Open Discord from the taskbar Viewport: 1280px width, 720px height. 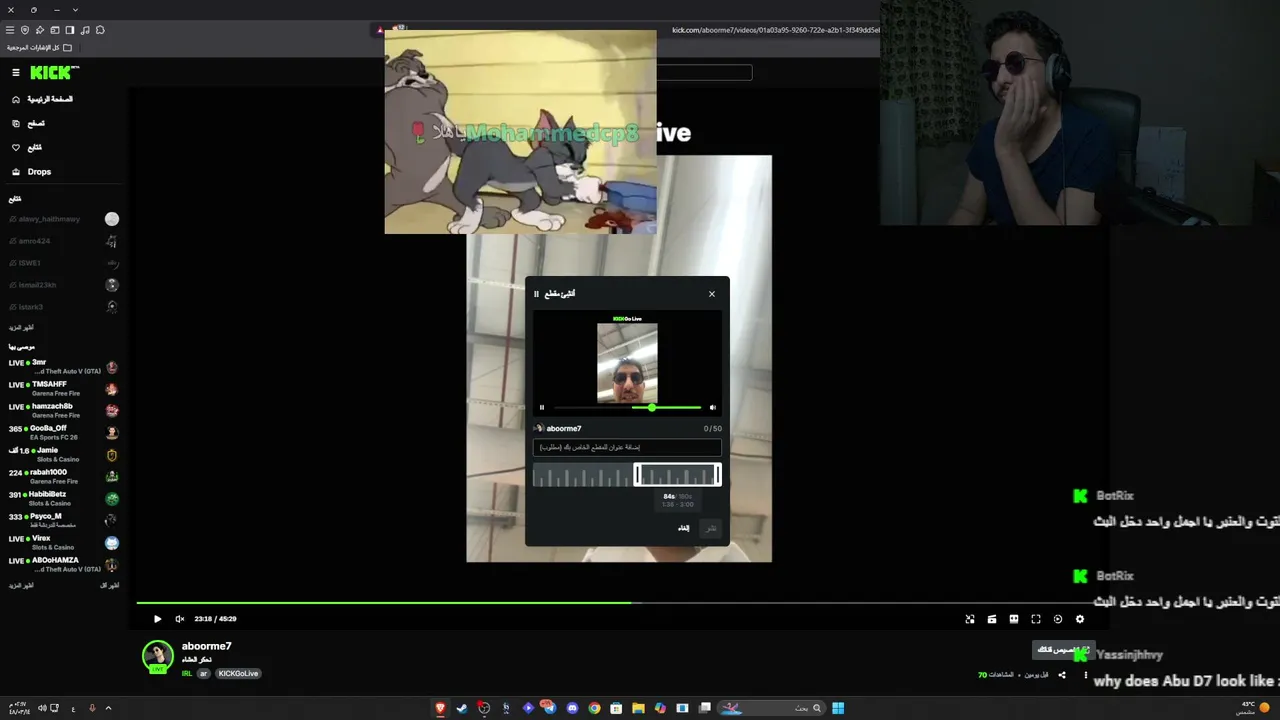[572, 708]
